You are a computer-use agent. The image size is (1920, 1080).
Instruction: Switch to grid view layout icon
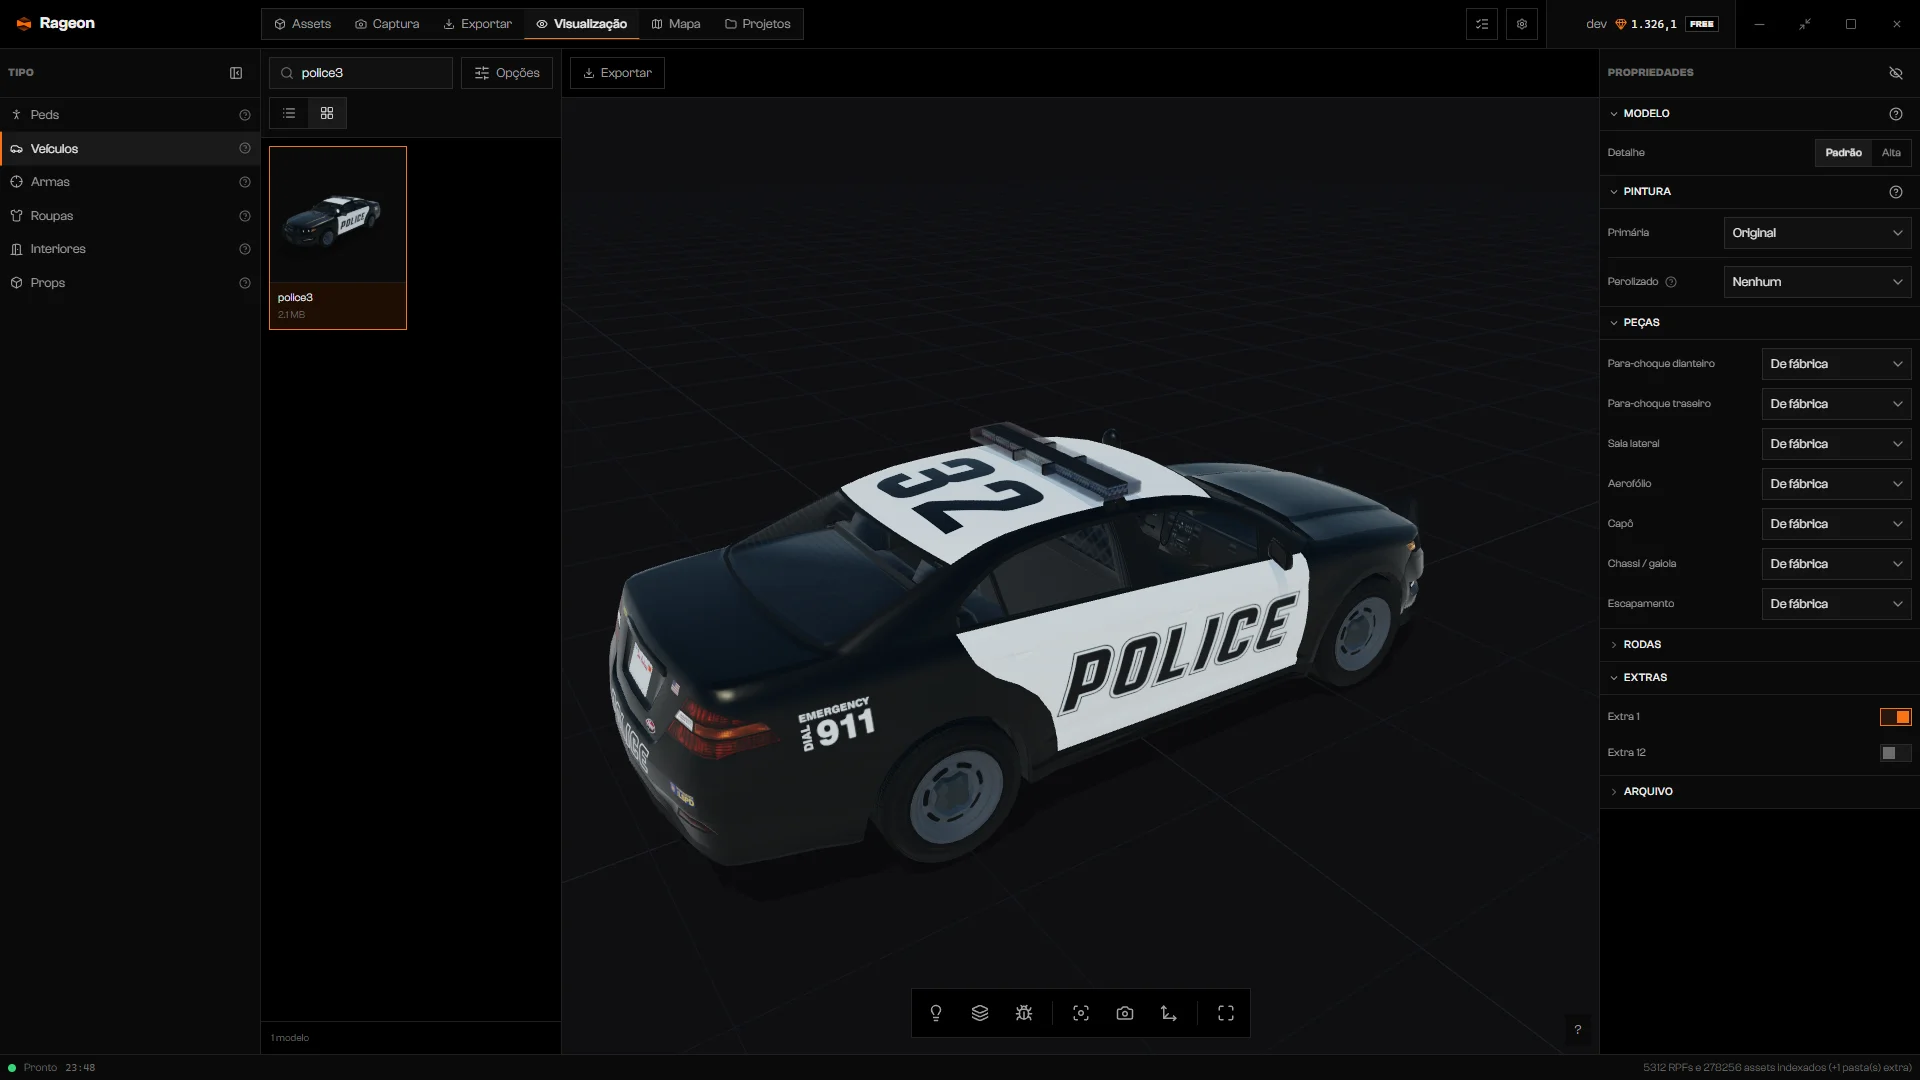(327, 113)
